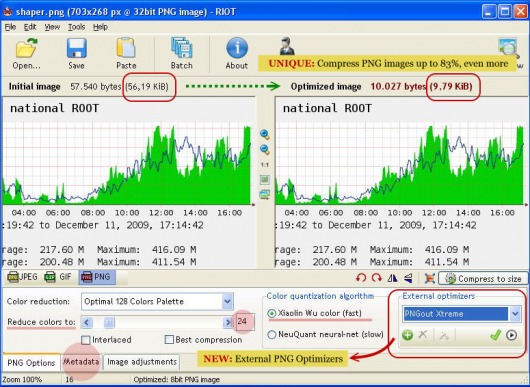Switch to the Metadata tab
Viewport: 530px width, 387px height.
(81, 362)
